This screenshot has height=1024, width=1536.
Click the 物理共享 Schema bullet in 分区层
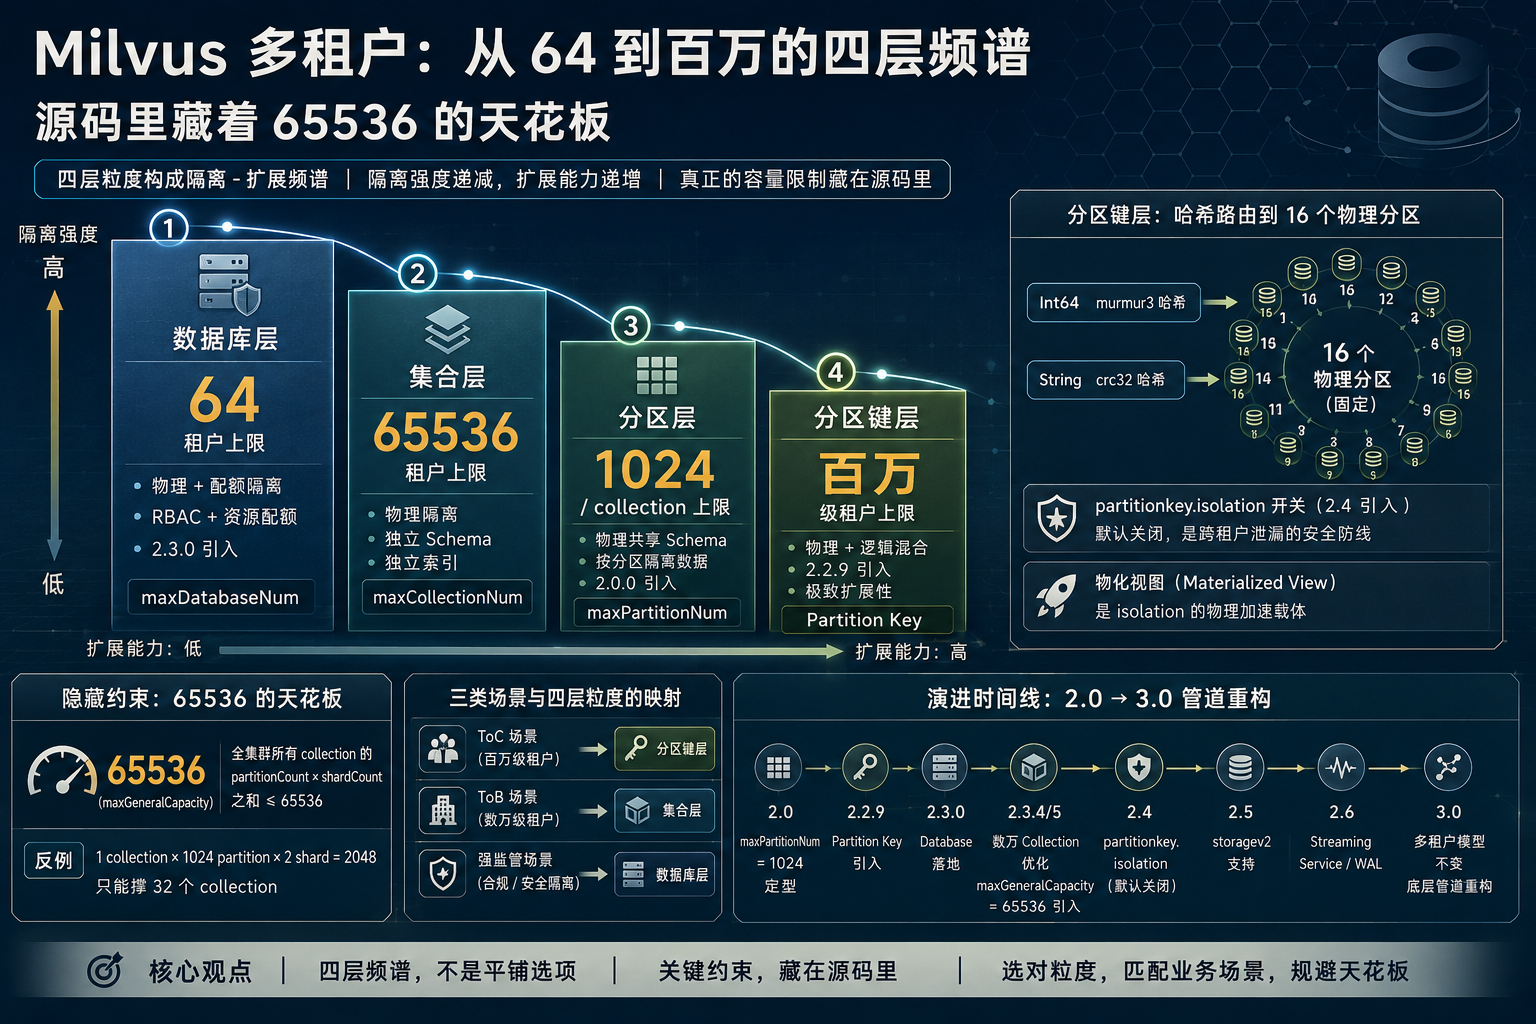tap(661, 540)
